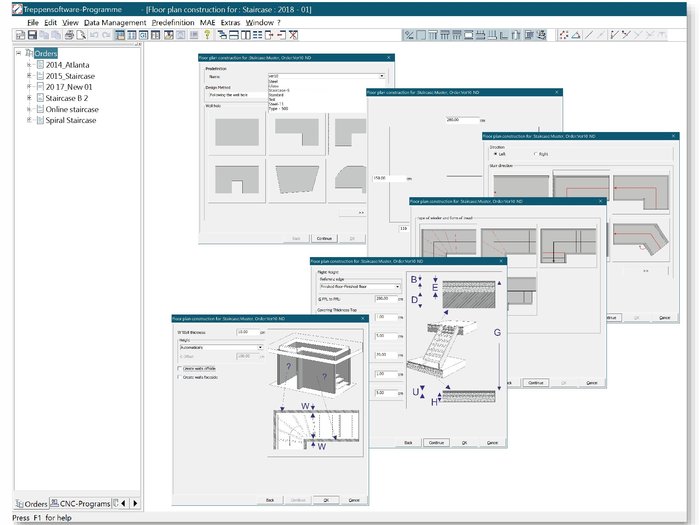Expand the 2015_Staircase tree node

(x=29, y=76)
